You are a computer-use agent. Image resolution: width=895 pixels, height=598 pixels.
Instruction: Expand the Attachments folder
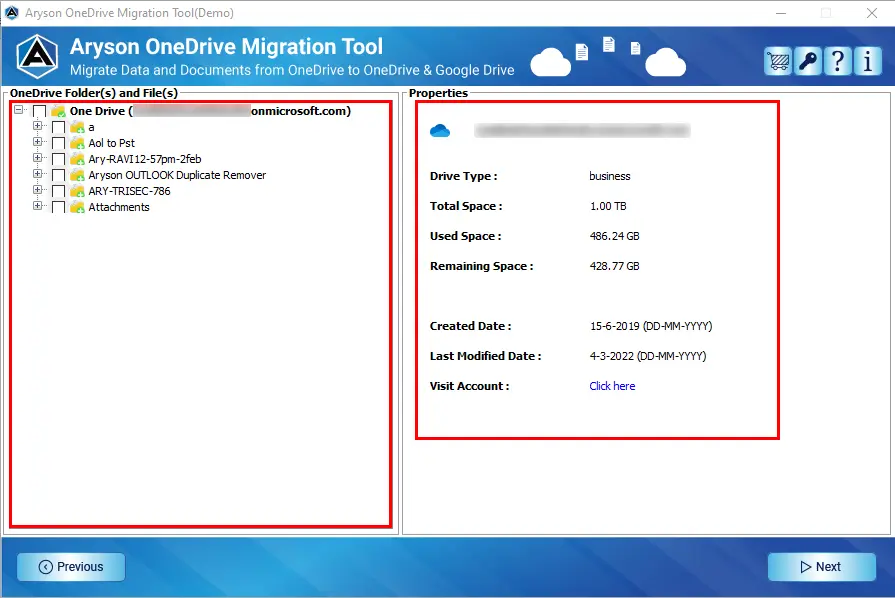click(38, 205)
